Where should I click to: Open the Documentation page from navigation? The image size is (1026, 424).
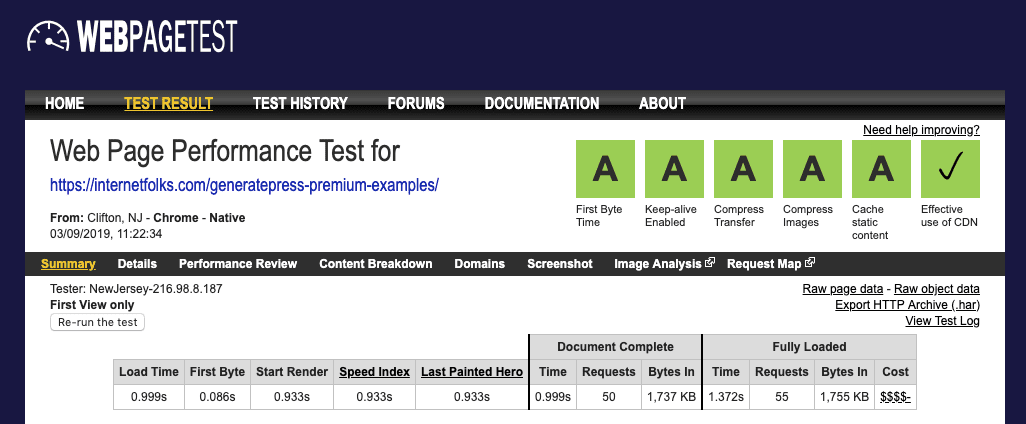point(542,103)
